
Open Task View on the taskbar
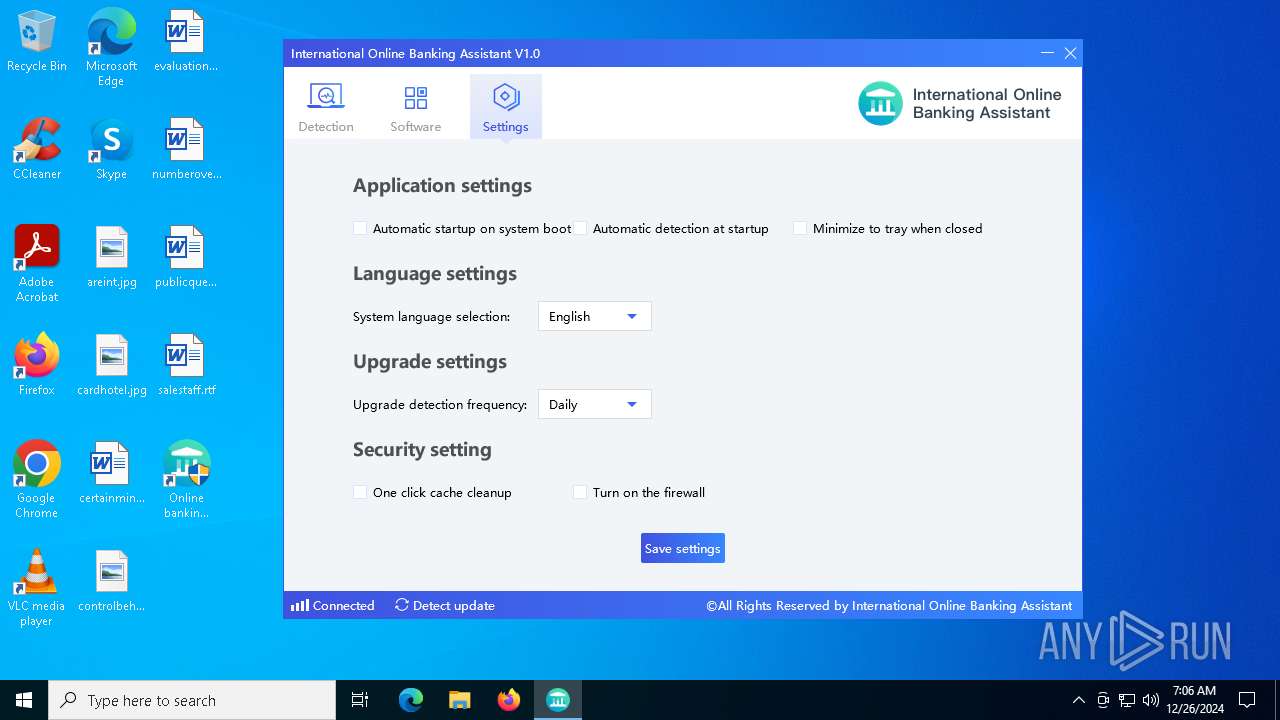[360, 700]
